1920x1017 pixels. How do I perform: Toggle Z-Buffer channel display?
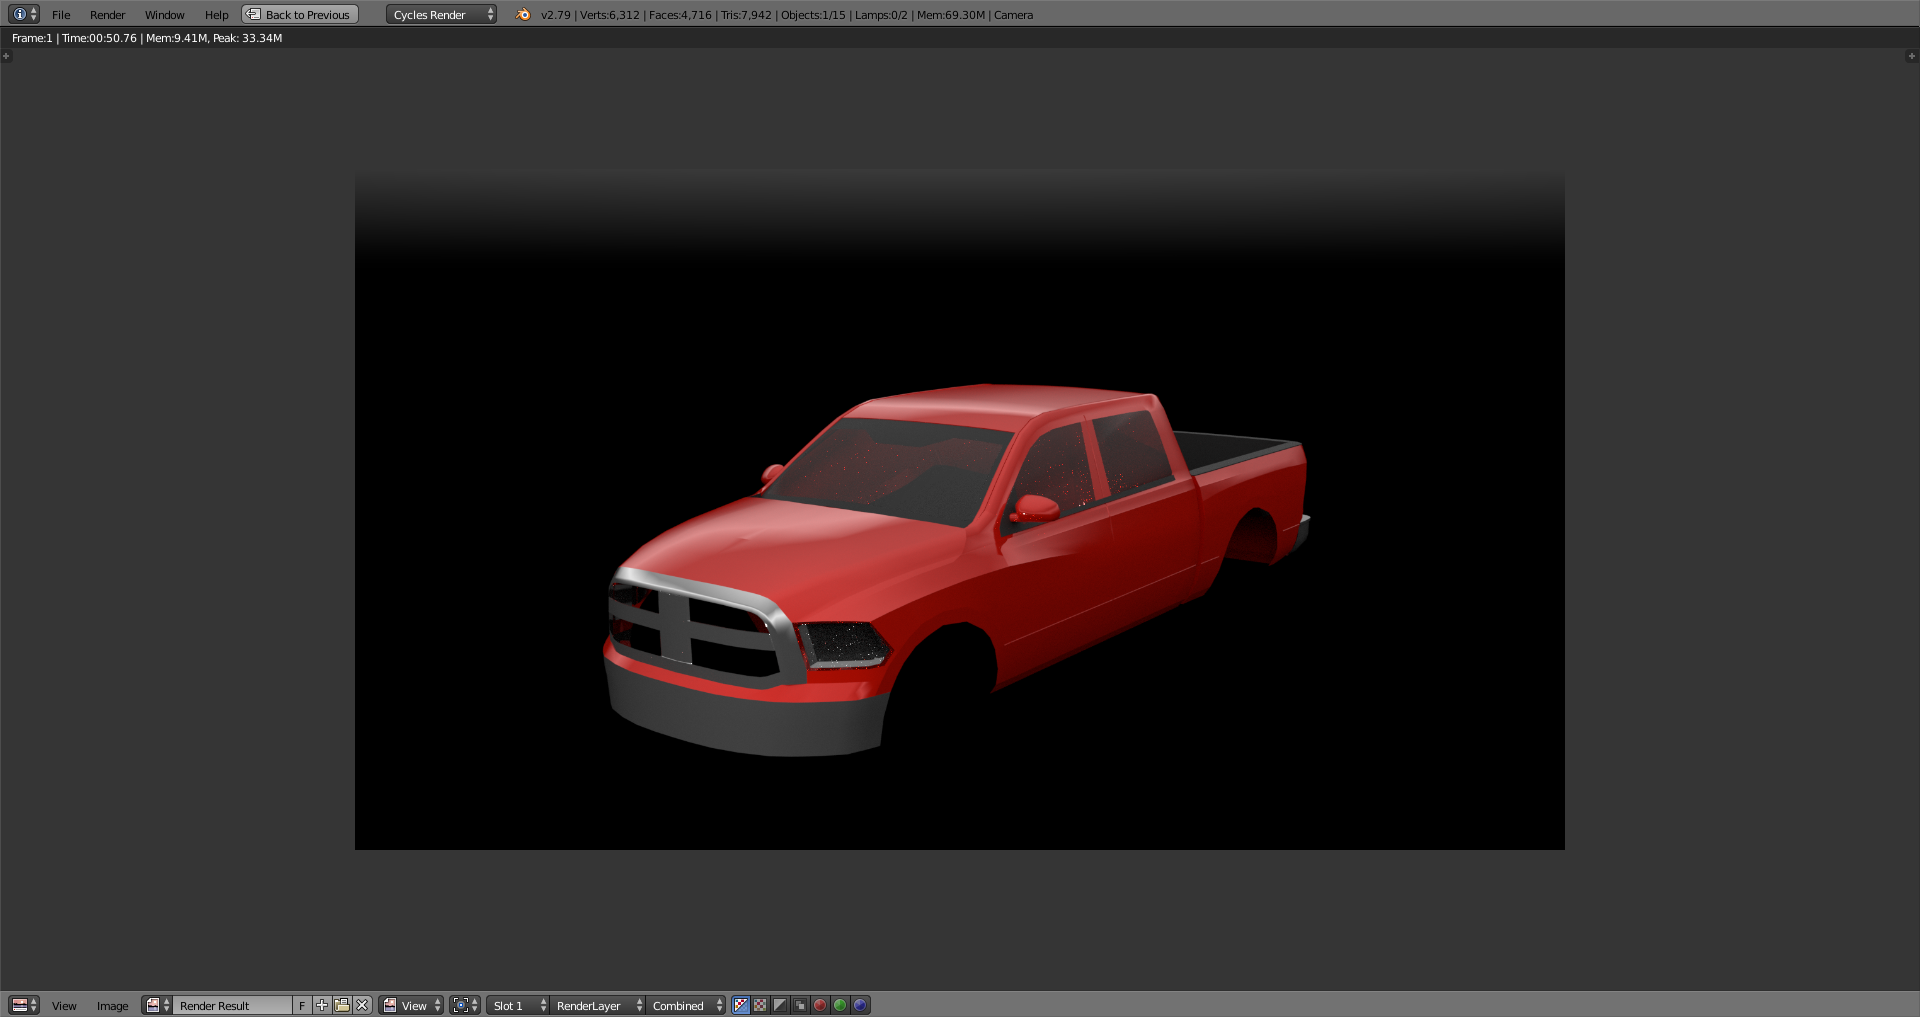pos(800,1005)
